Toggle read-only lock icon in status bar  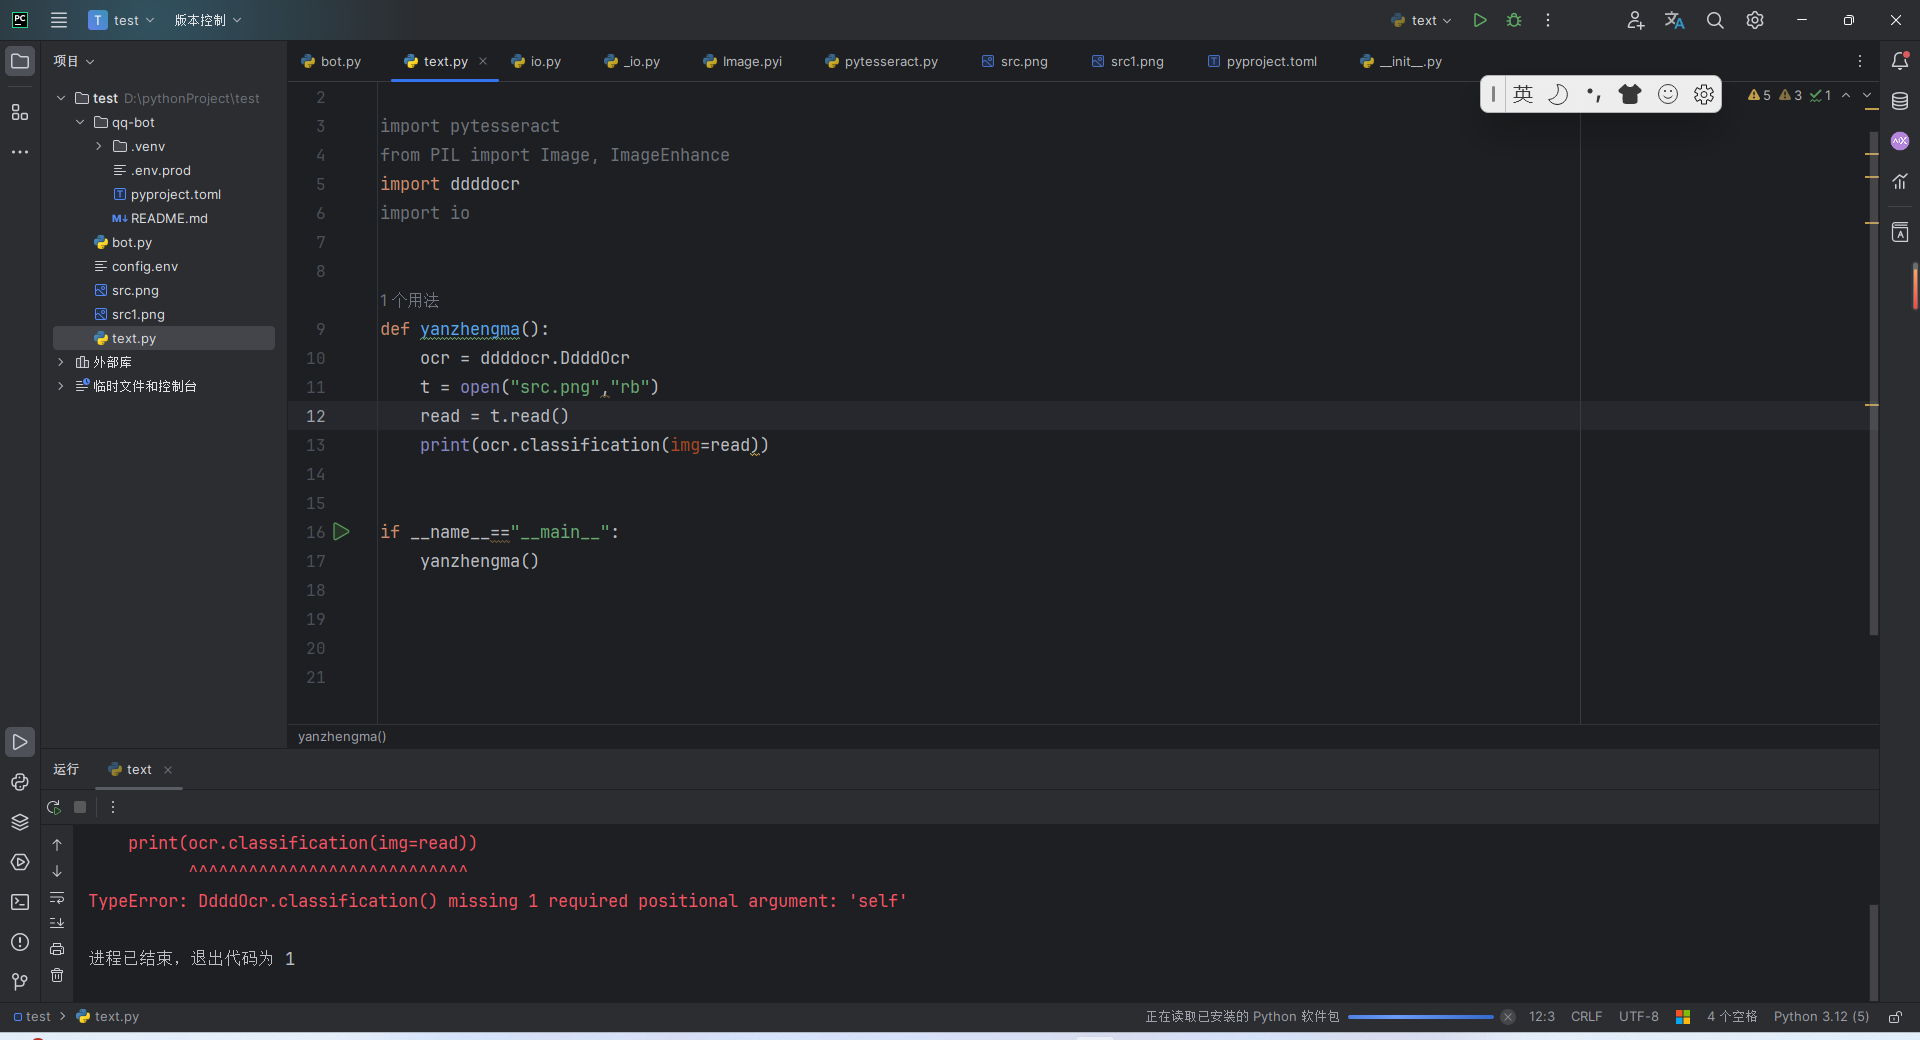click(1895, 1017)
